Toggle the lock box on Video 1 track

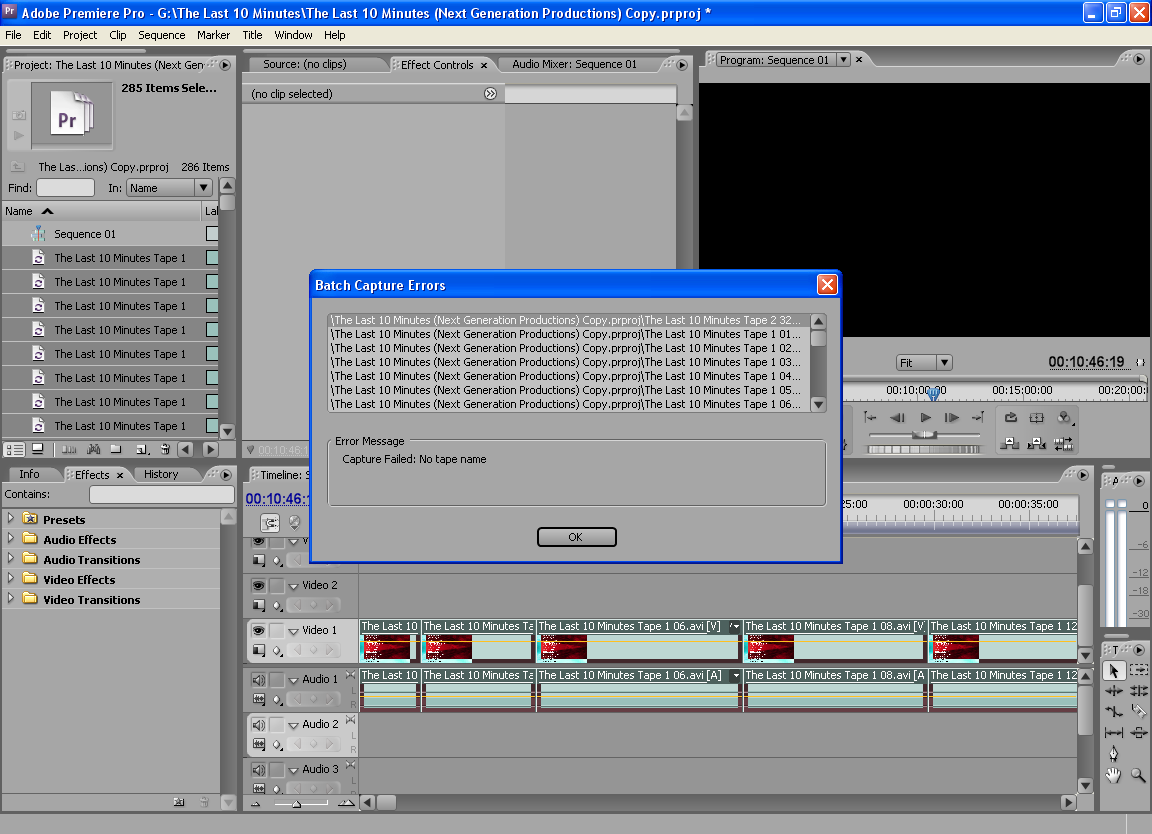pos(277,630)
